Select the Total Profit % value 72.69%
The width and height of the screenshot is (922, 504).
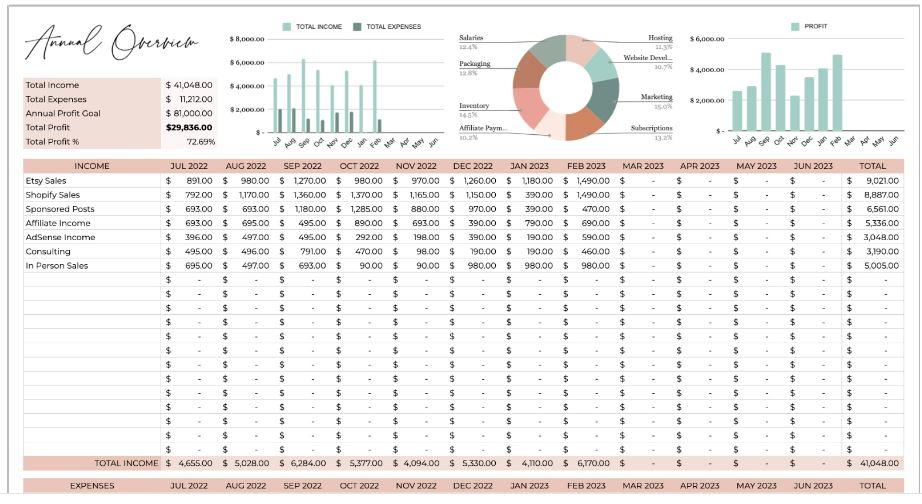point(201,142)
